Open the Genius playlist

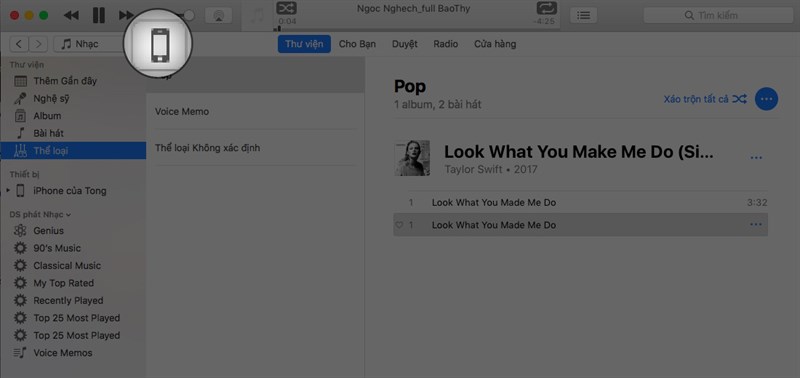(73, 231)
